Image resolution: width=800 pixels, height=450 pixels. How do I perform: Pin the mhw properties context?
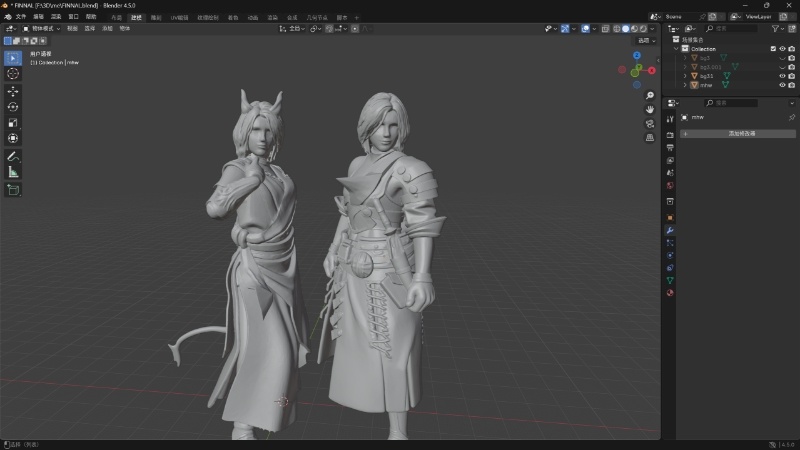pos(791,117)
